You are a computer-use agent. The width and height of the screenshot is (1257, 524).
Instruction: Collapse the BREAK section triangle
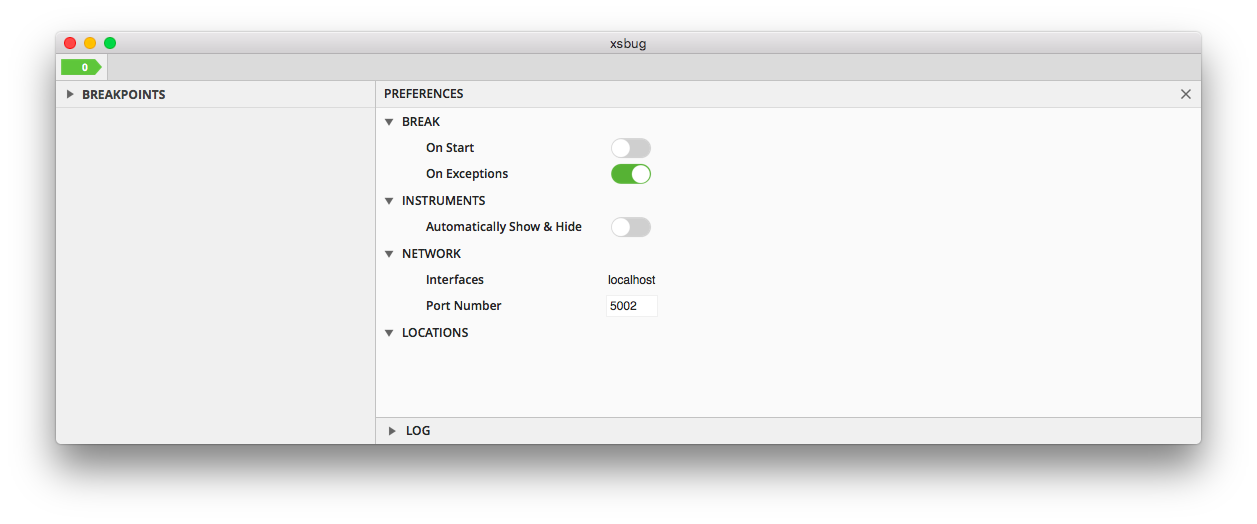389,122
